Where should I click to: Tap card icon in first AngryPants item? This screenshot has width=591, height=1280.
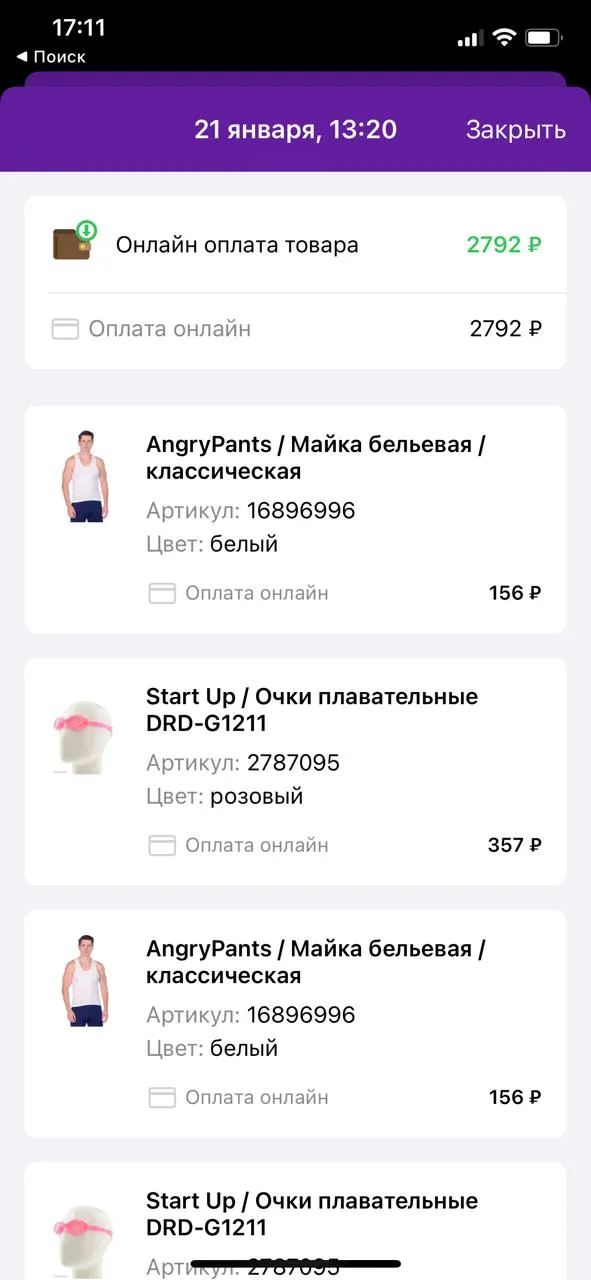162,593
